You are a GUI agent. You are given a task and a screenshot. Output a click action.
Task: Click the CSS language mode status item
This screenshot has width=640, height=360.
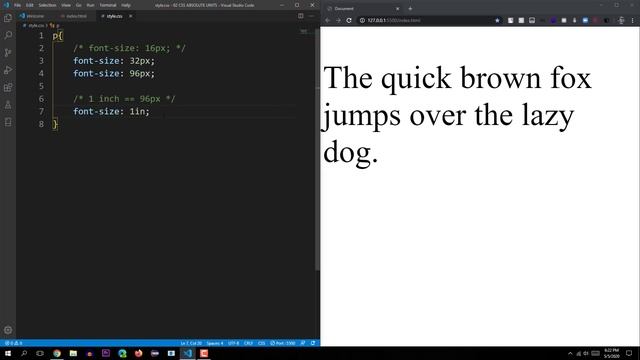click(262, 343)
